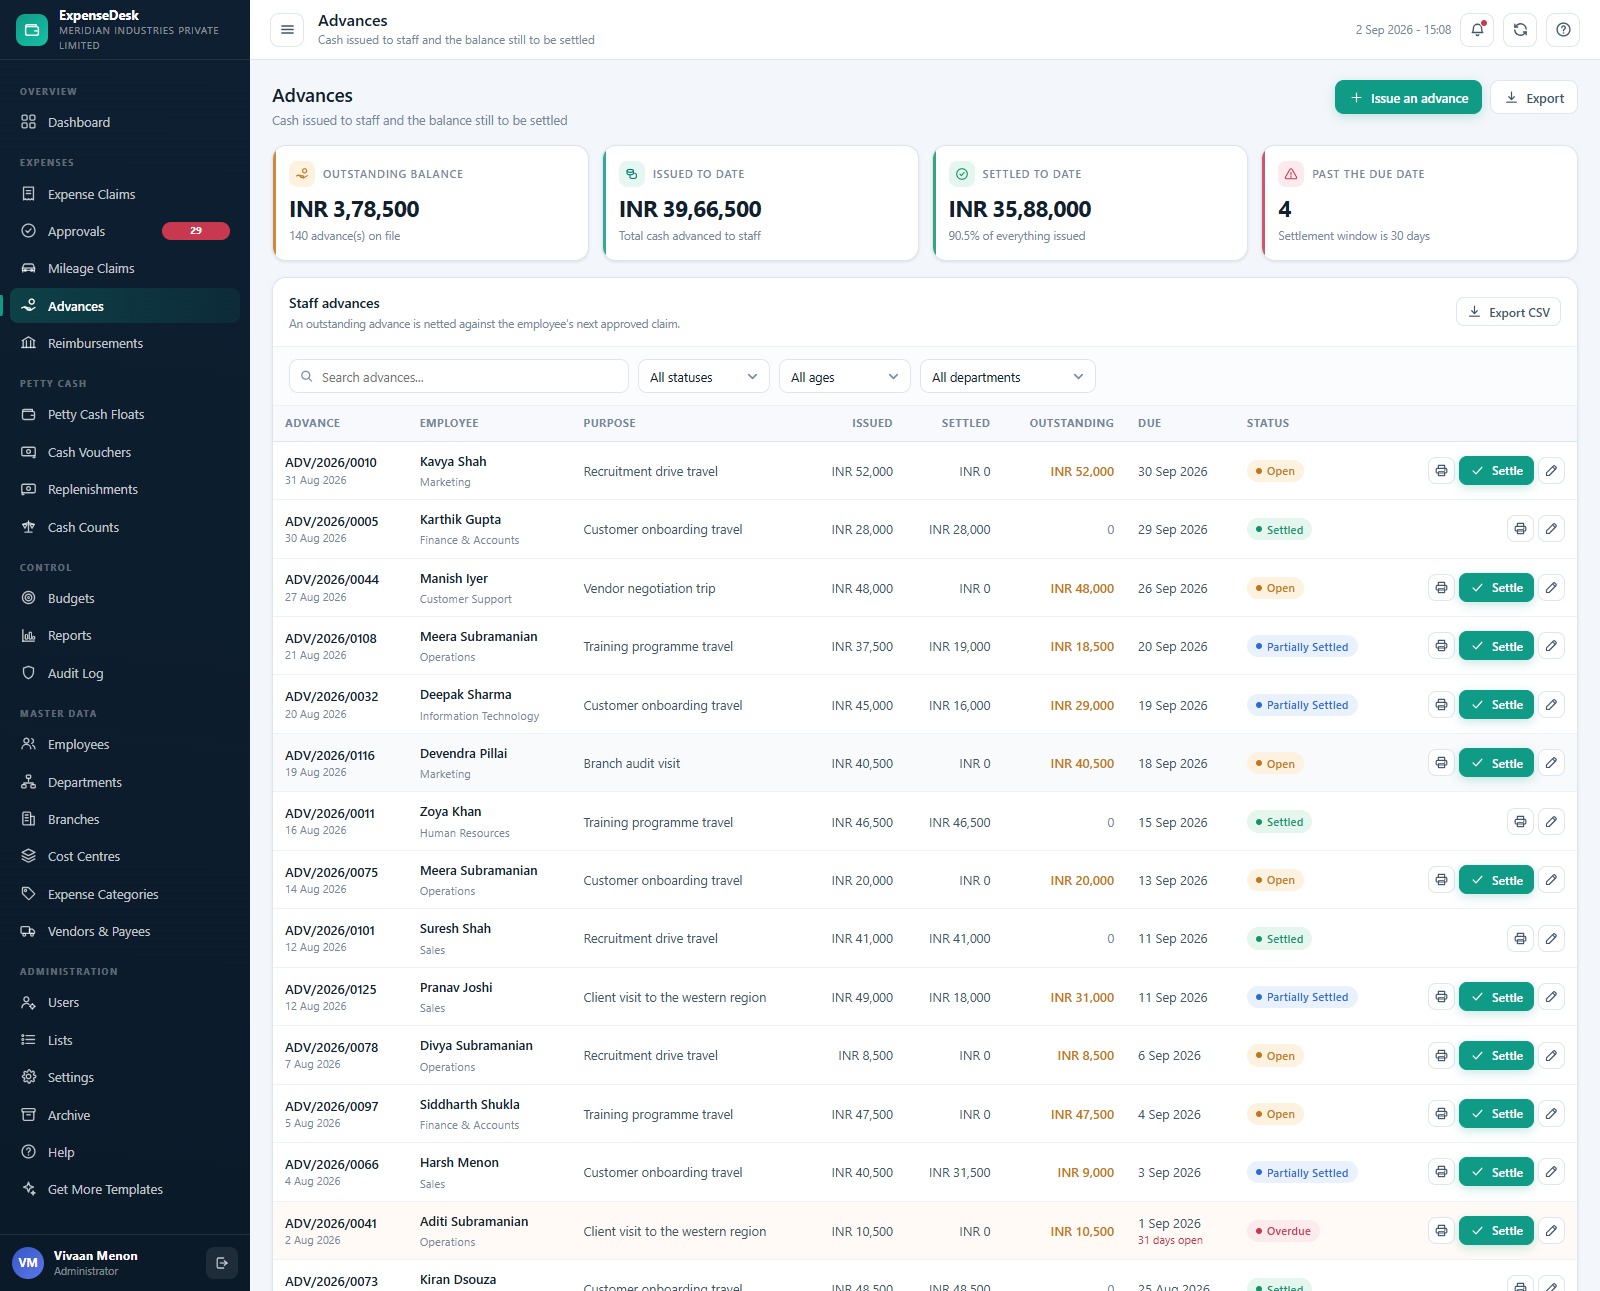Open the help question-mark icon
The width and height of the screenshot is (1600, 1291).
point(1563,30)
